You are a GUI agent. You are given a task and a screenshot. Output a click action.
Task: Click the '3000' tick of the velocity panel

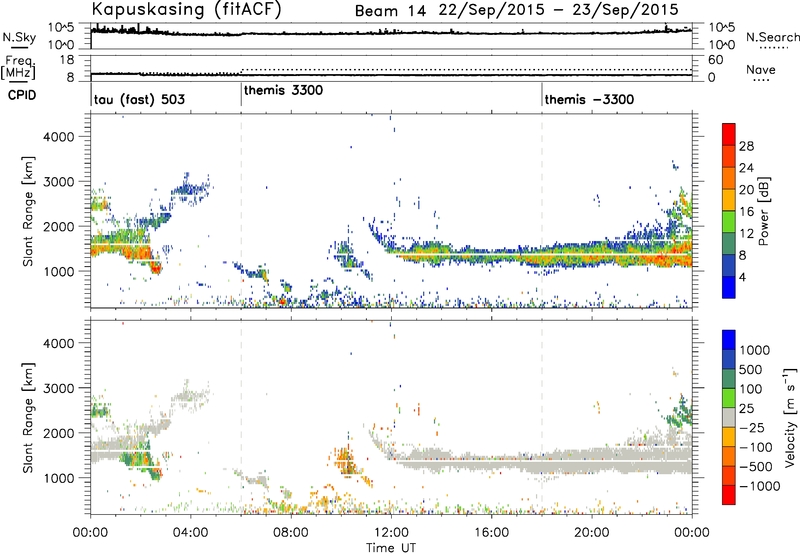coord(59,388)
